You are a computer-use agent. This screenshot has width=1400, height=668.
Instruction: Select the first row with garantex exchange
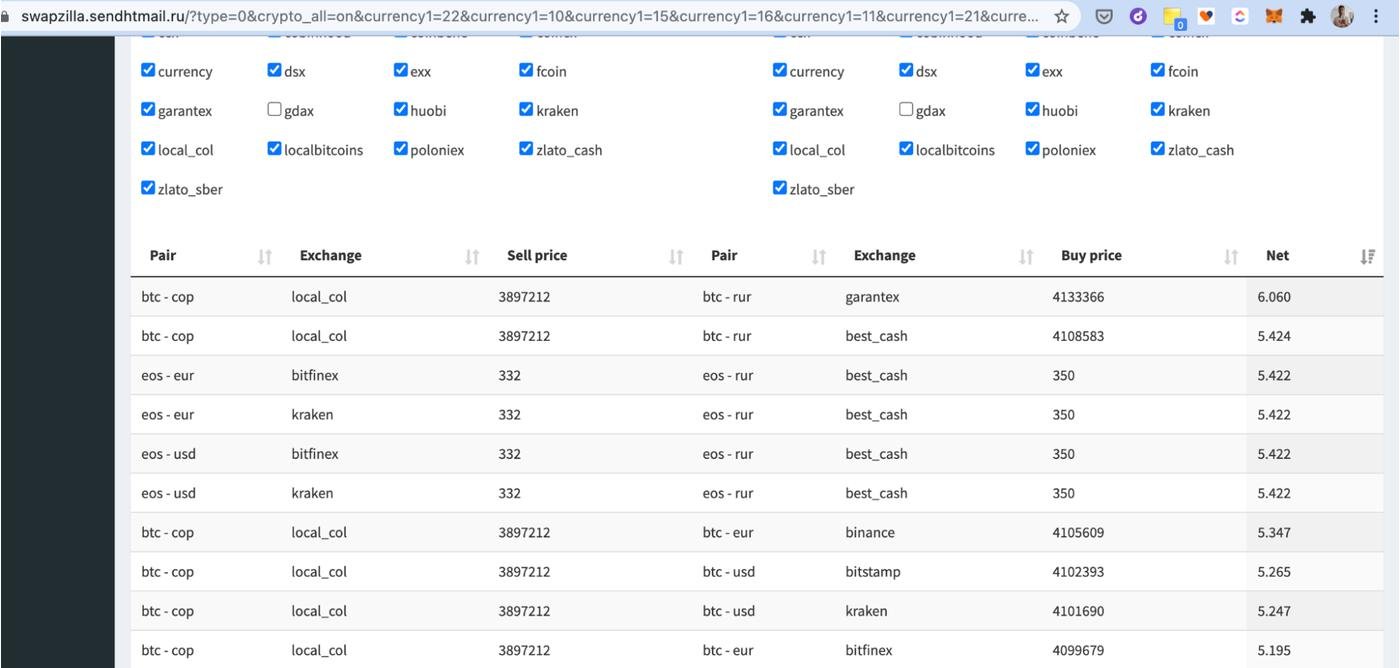click(872, 297)
